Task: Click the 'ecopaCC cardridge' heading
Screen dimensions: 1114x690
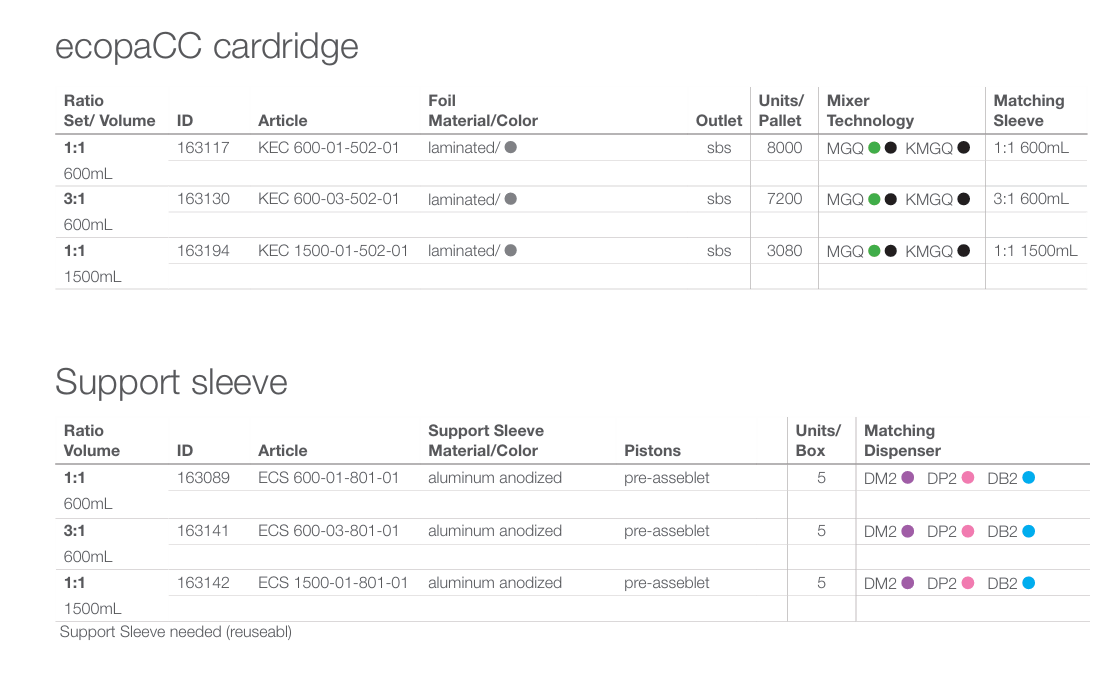Action: pyautogui.click(x=207, y=47)
